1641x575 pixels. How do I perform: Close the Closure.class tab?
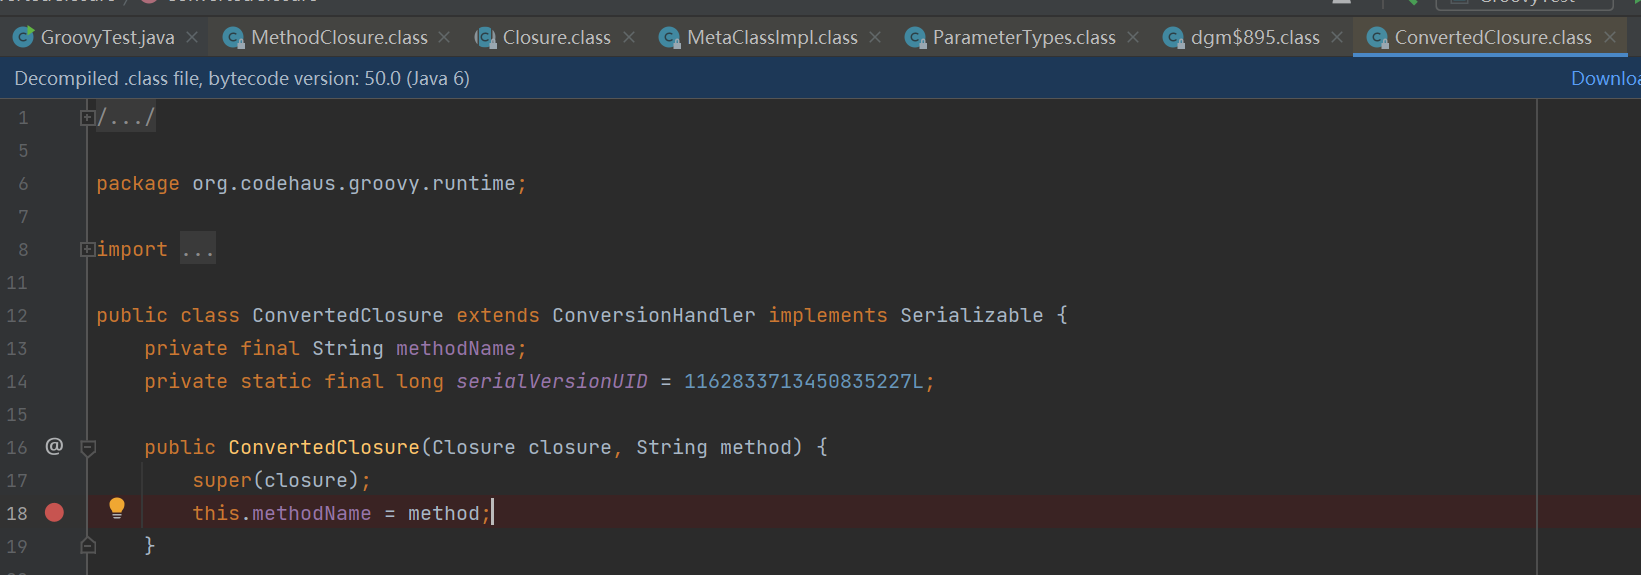(629, 37)
